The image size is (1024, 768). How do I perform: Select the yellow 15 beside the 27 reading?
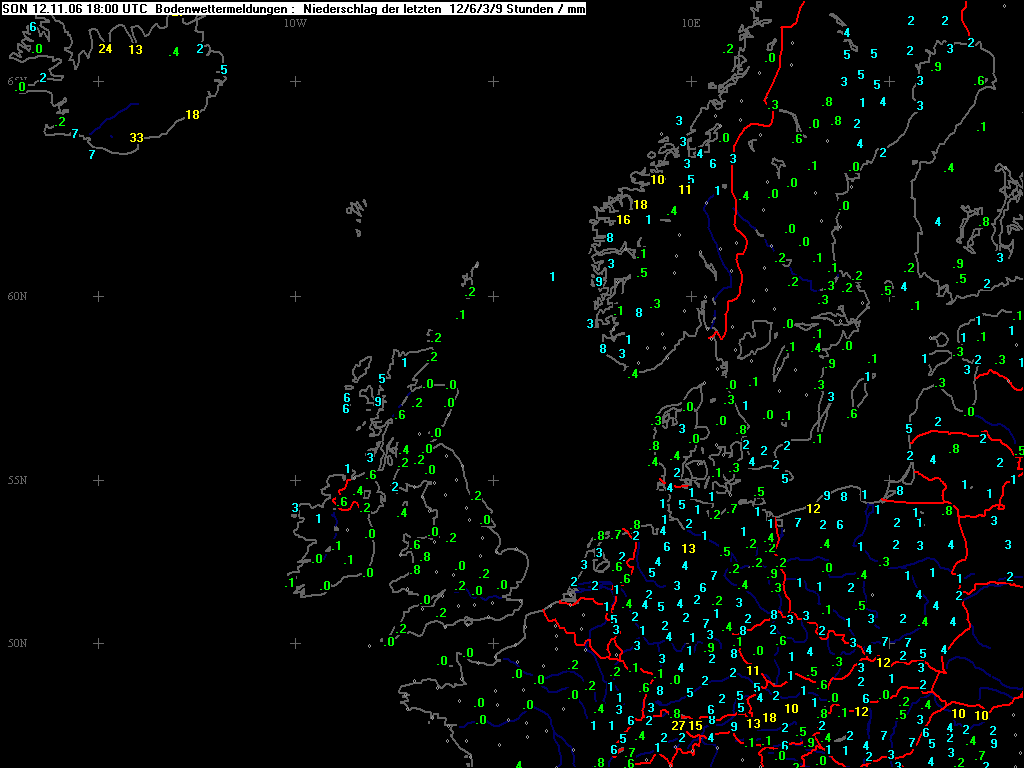[x=696, y=726]
